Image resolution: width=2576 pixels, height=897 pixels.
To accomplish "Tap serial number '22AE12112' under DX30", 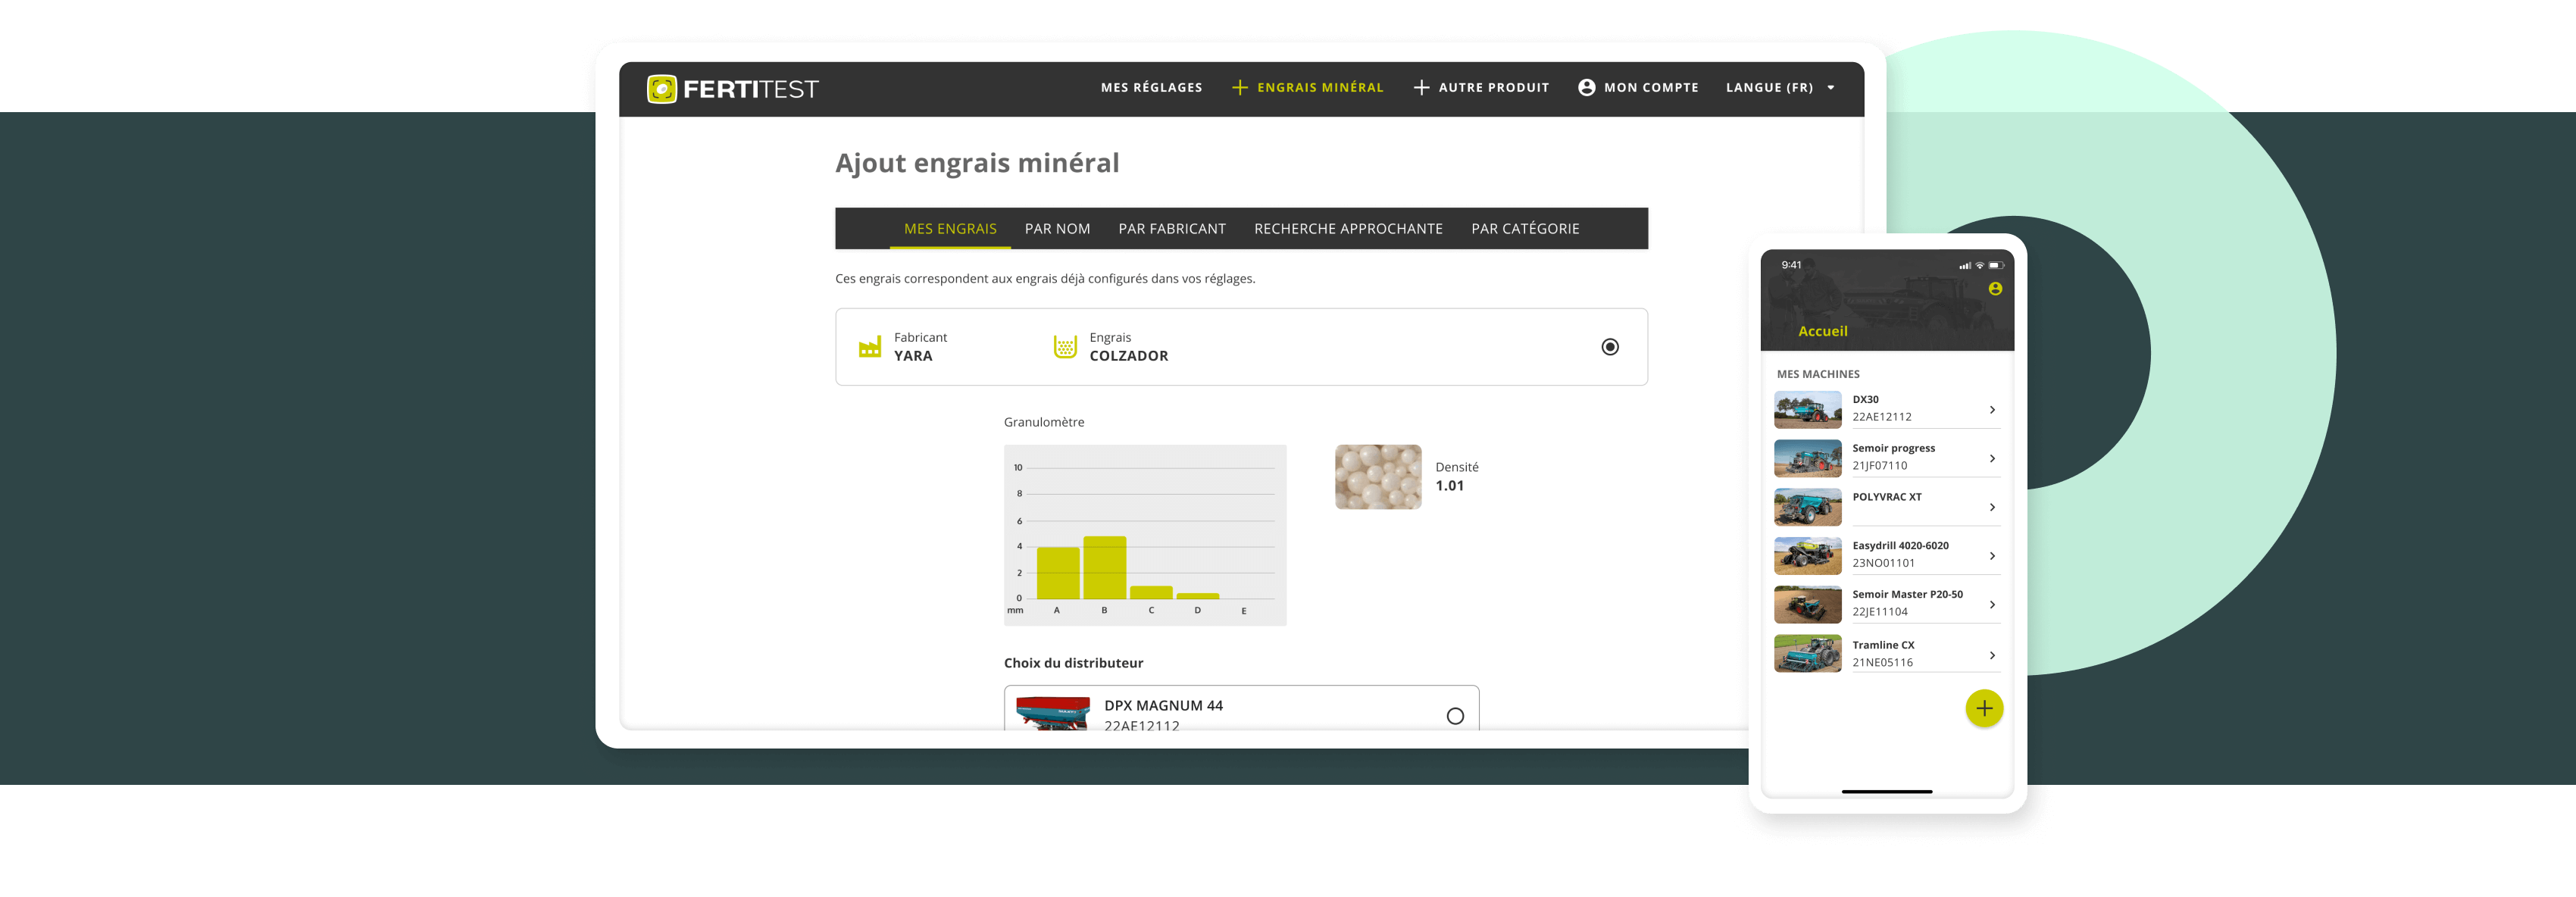I will pos(1881,417).
